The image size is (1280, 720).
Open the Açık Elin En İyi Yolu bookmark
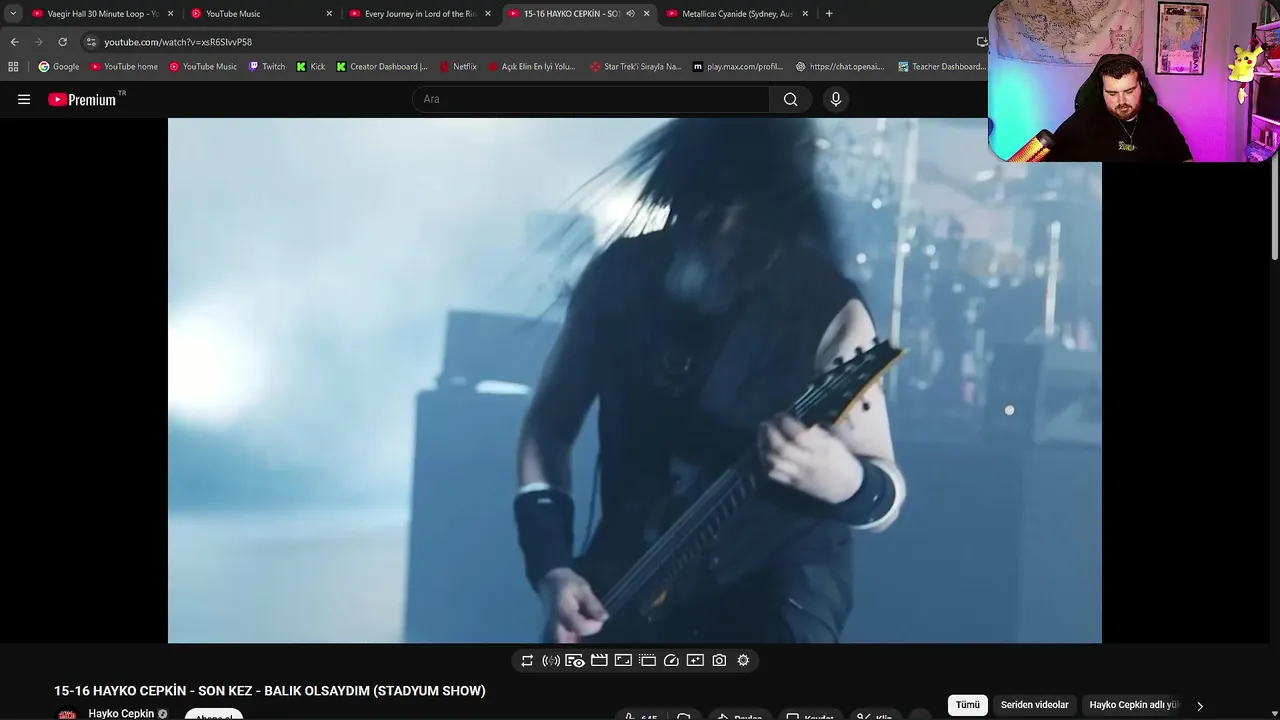click(531, 67)
